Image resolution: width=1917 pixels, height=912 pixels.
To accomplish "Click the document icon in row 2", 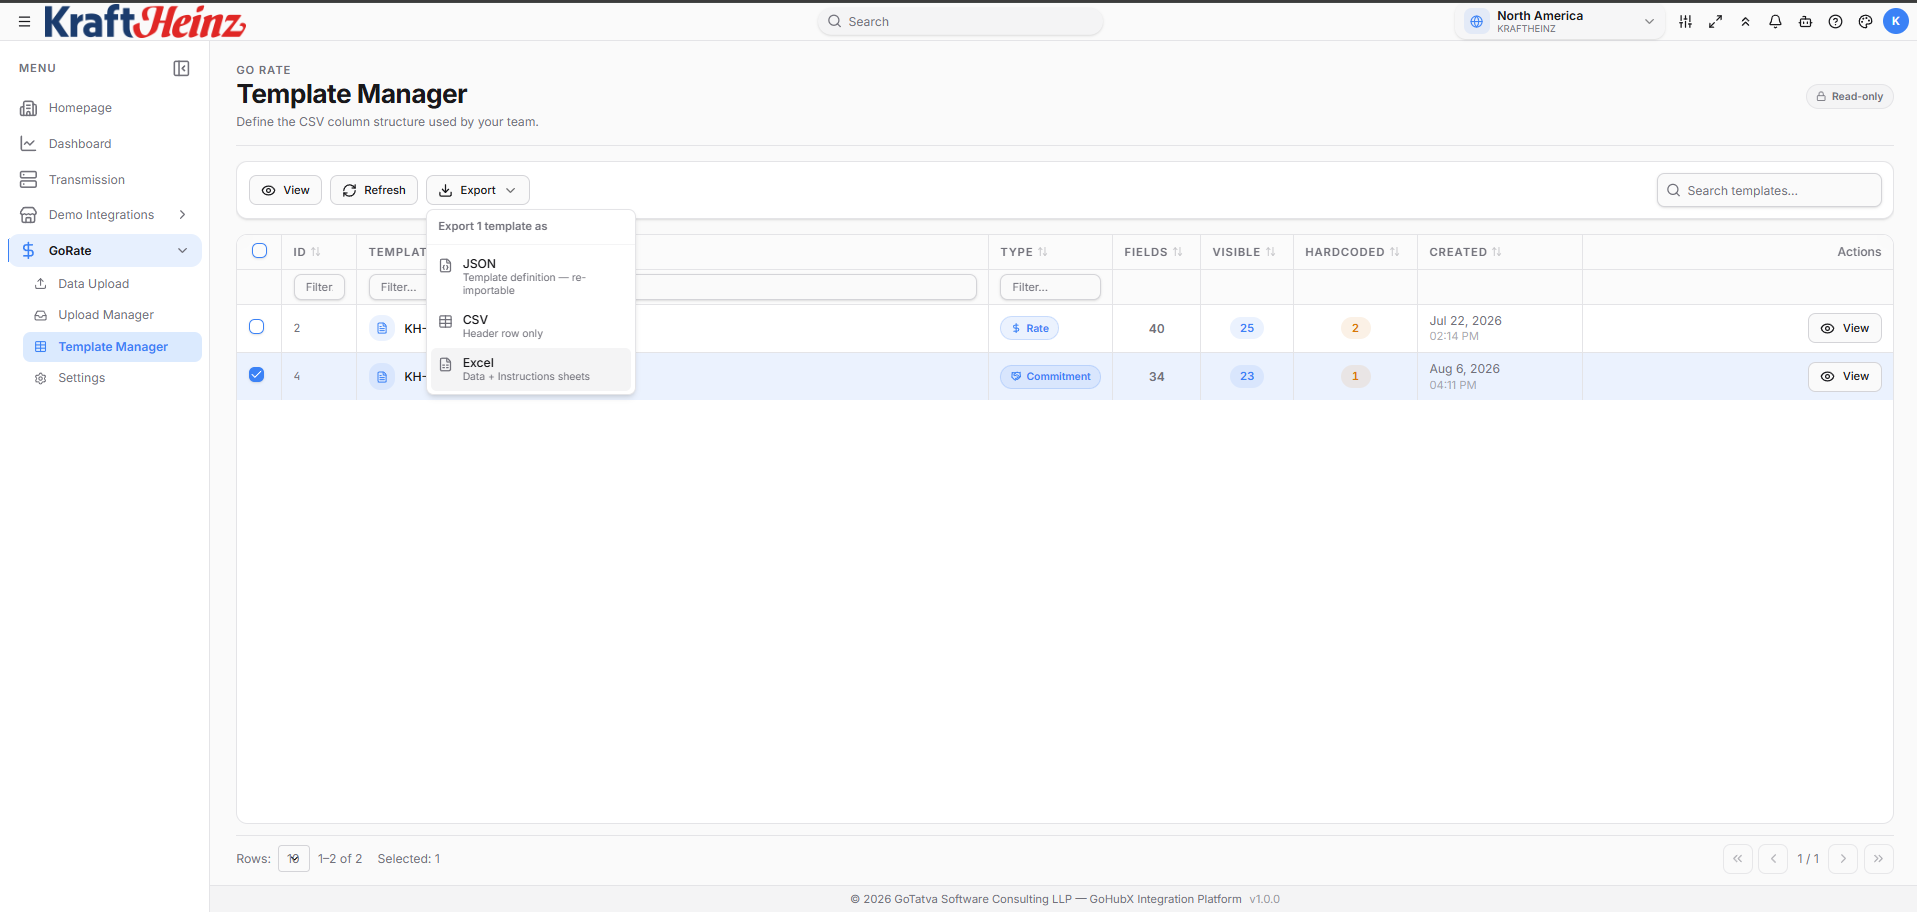I will click(382, 328).
